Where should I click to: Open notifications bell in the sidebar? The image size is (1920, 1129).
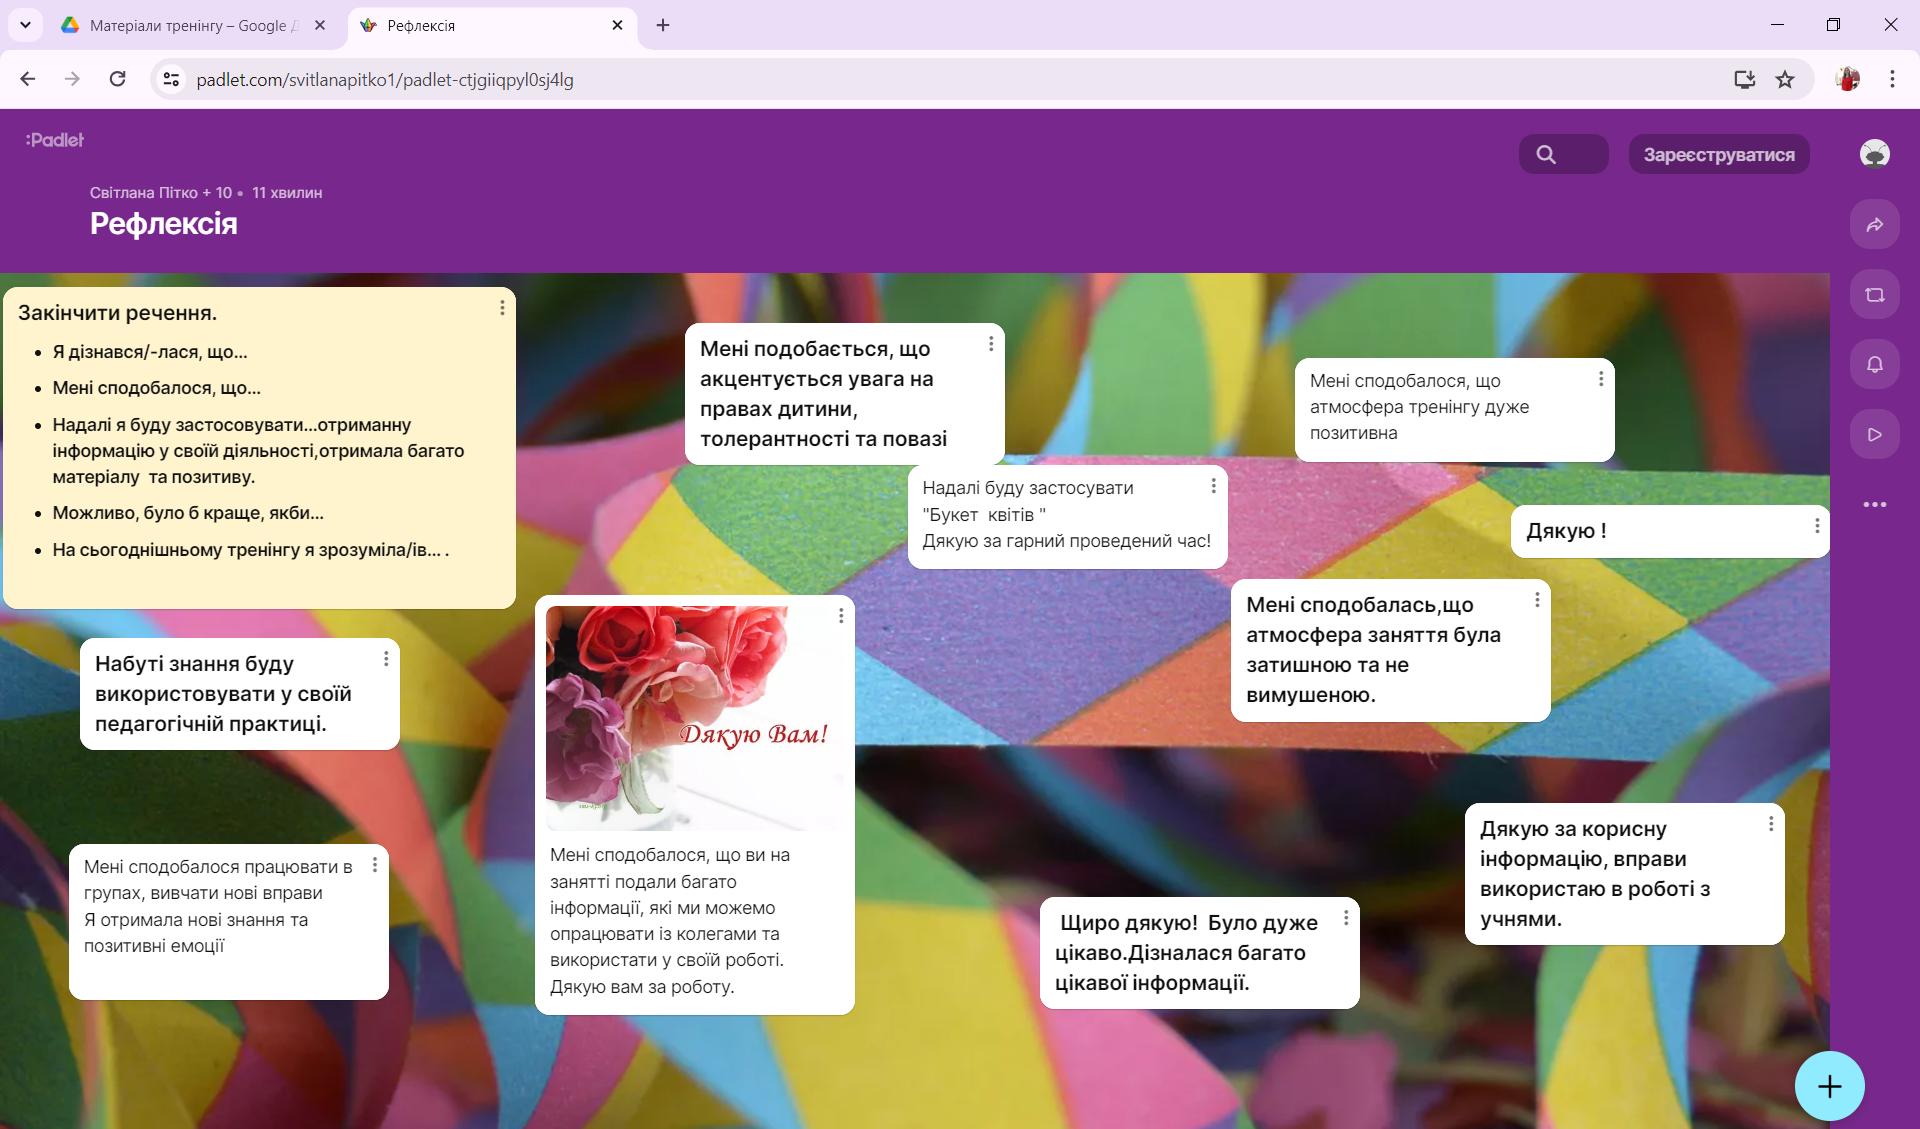(x=1874, y=365)
